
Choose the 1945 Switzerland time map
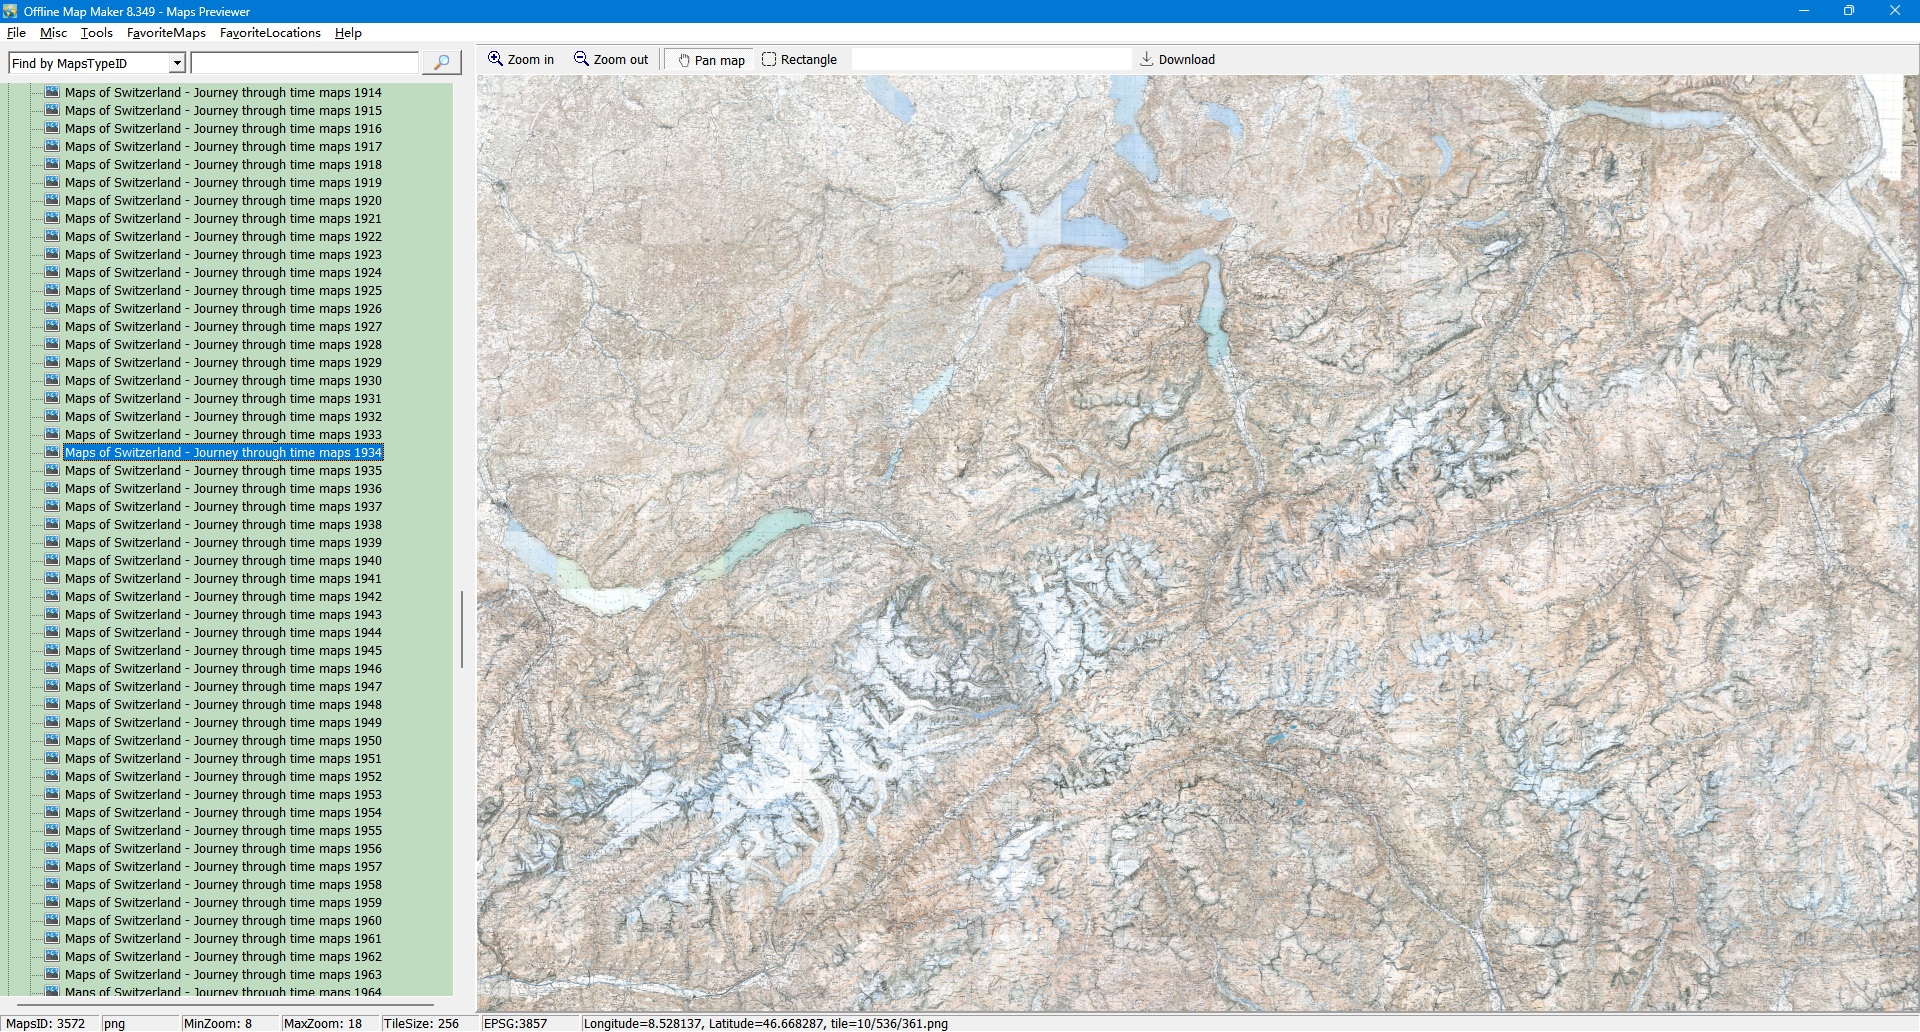pos(223,651)
